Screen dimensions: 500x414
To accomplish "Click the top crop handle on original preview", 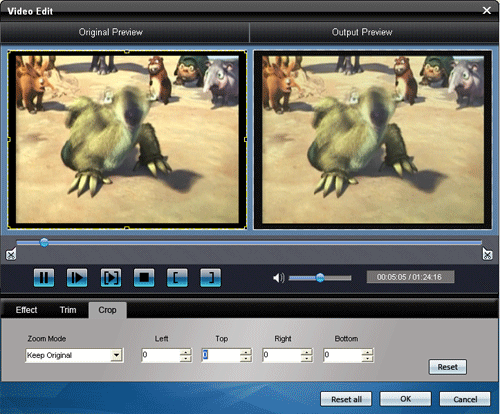I will coord(127,51).
